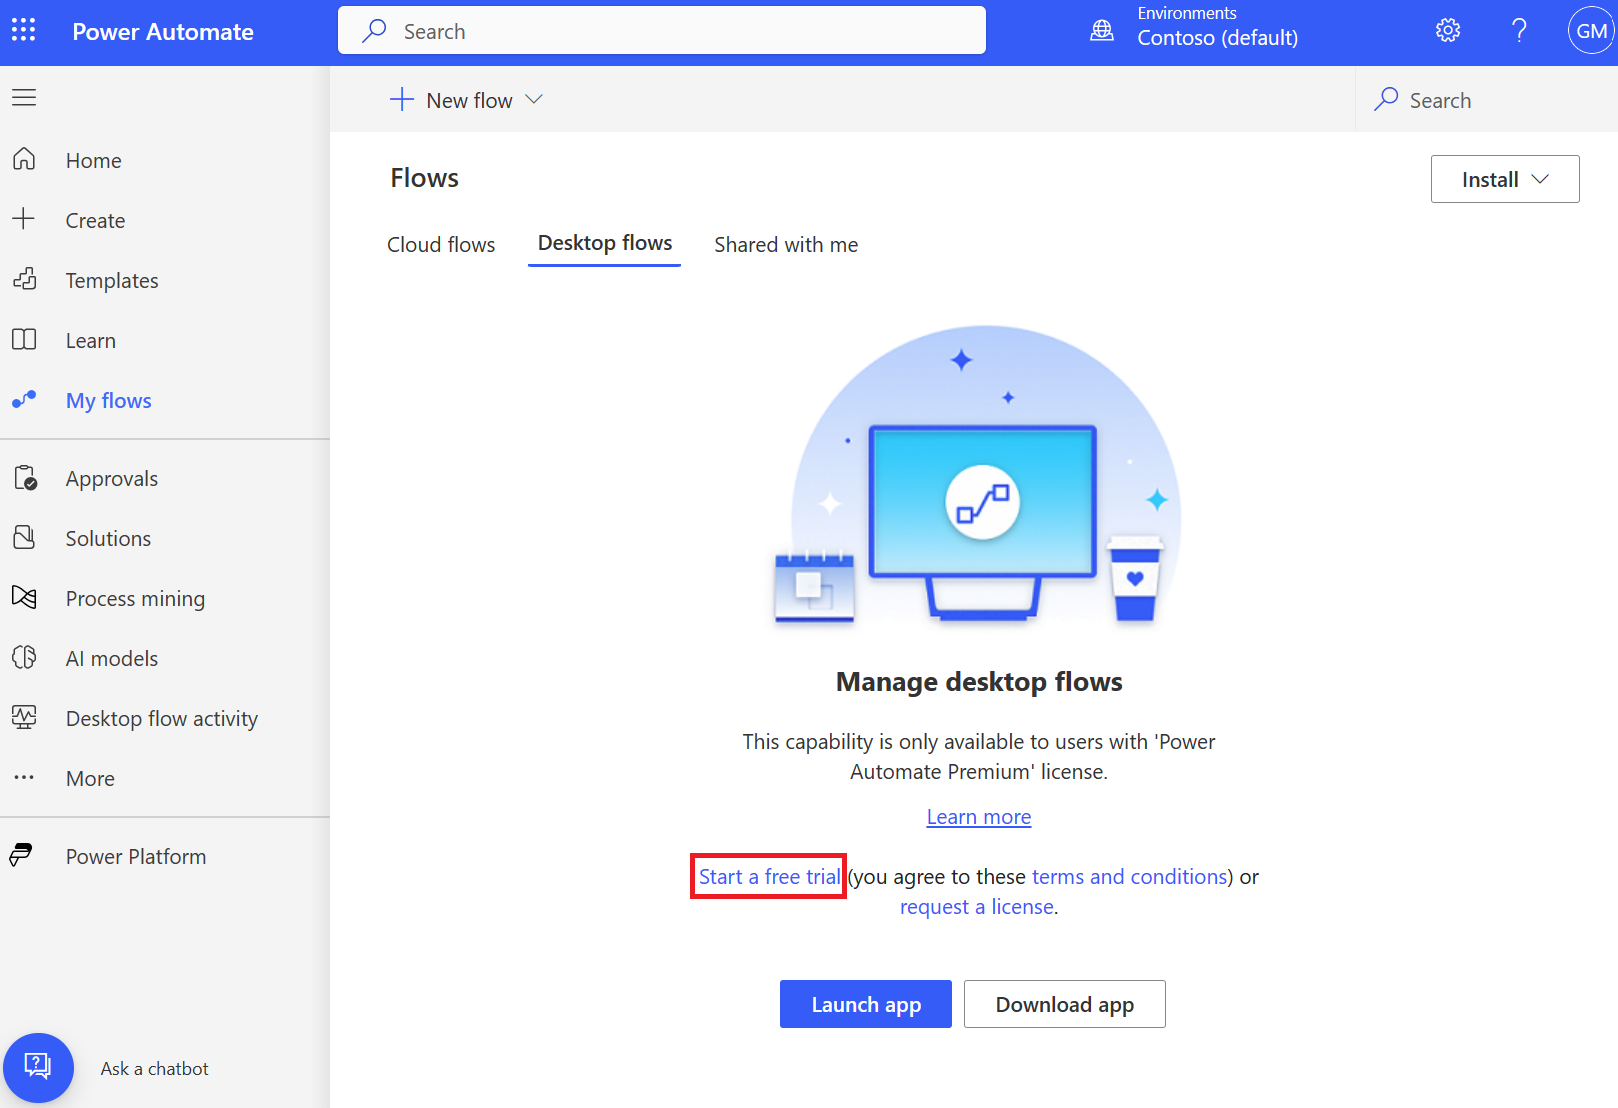Open AI models section
The image size is (1618, 1108).
[111, 658]
